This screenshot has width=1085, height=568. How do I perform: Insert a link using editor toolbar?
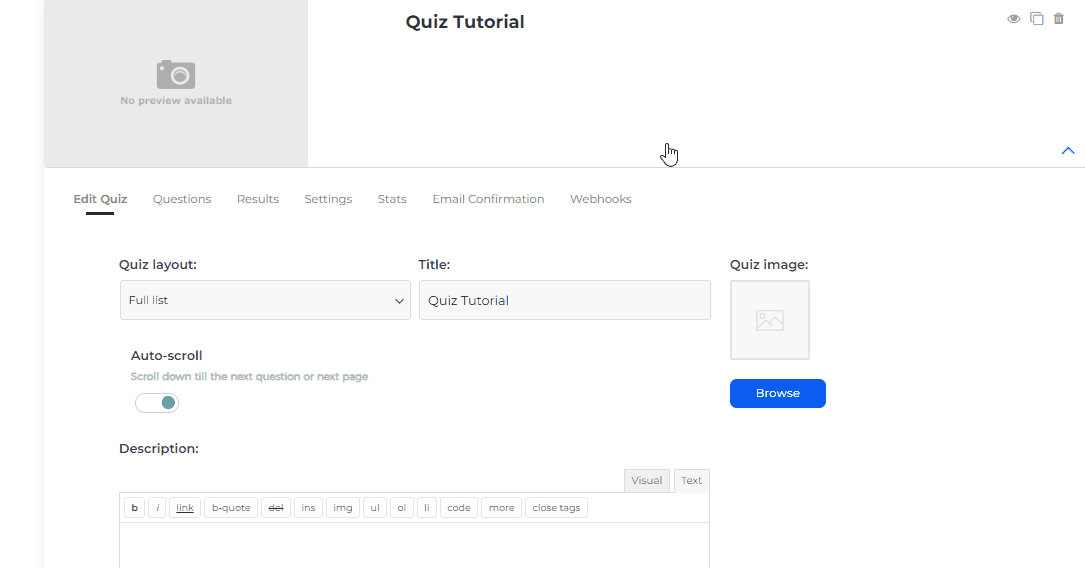(185, 508)
